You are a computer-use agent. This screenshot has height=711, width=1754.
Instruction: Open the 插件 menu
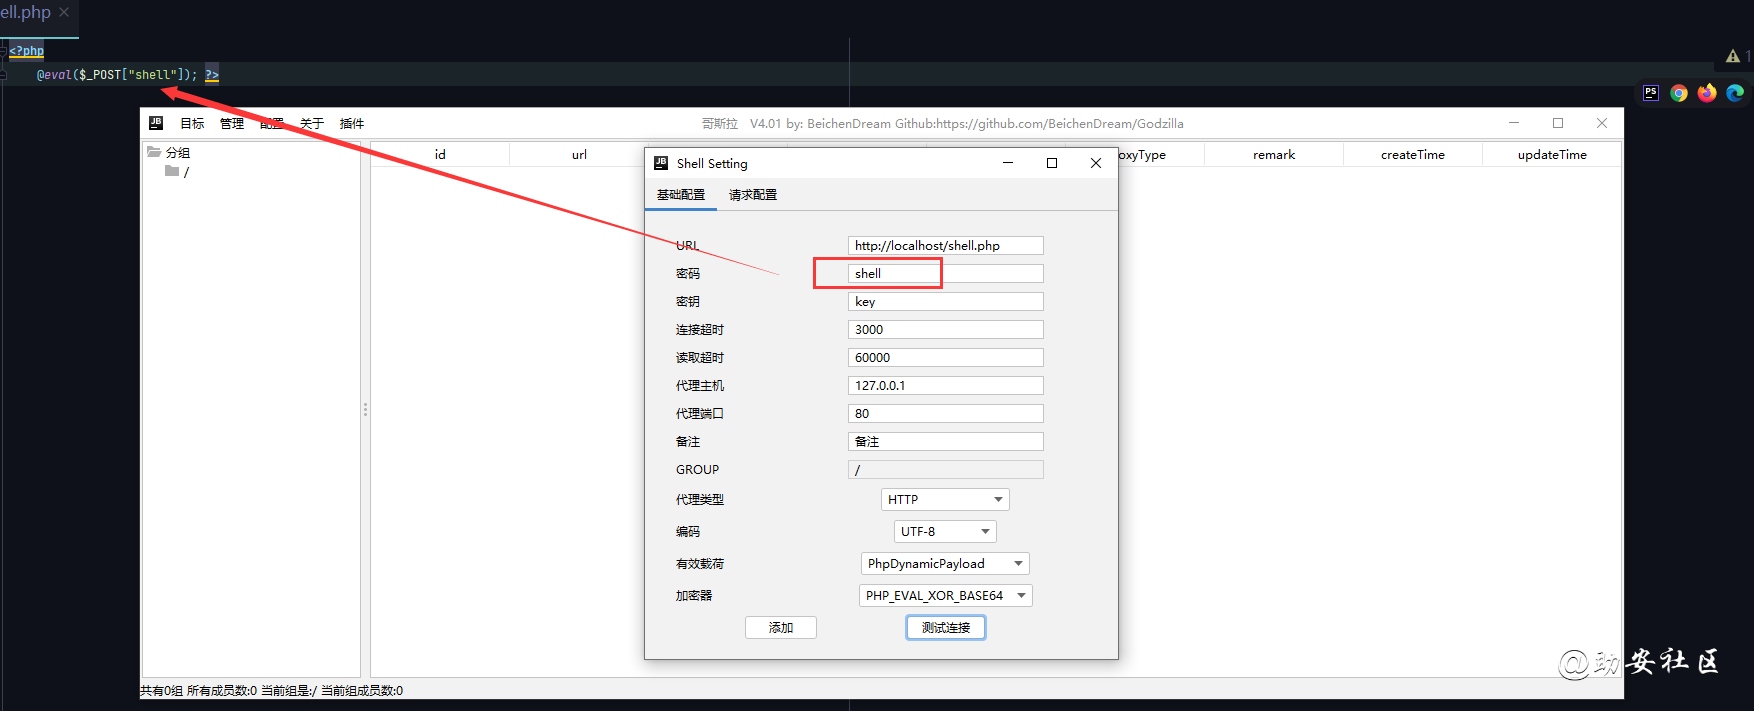pos(352,123)
